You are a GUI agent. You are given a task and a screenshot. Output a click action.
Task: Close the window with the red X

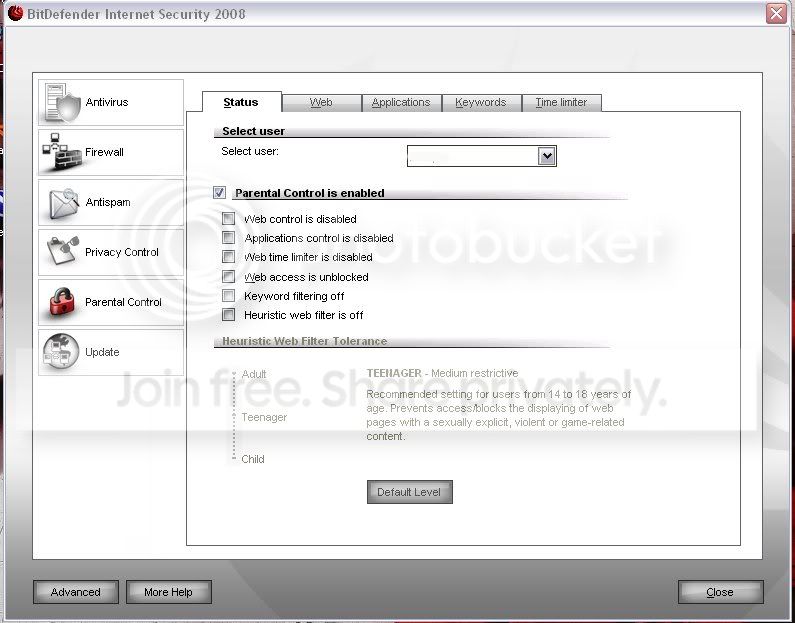[776, 14]
